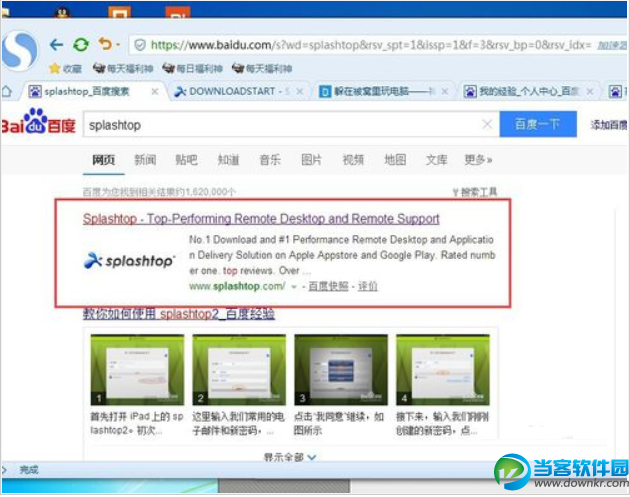Screen dimensions: 630x497
Task: Open the 教你如何使用 splashtop2 百度经验 result
Action: 179,314
